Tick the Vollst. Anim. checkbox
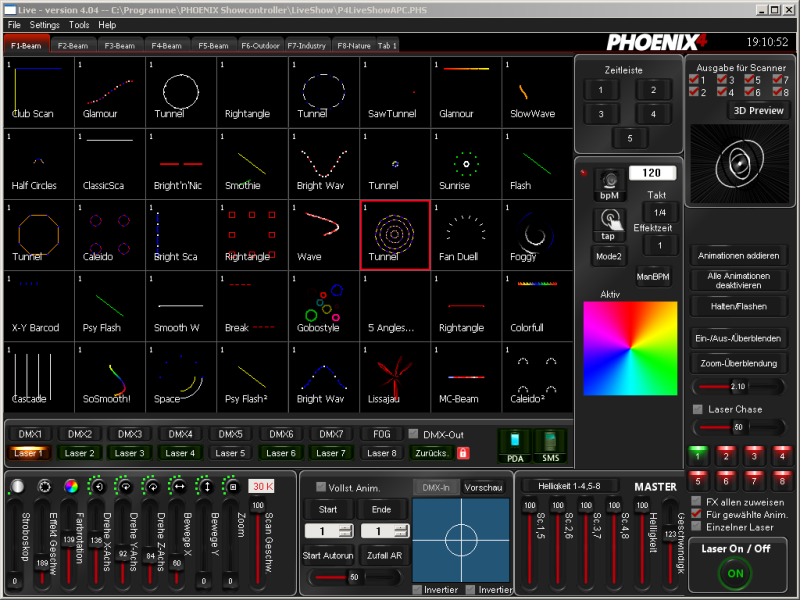Viewport: 800px width, 600px height. (x=321, y=487)
